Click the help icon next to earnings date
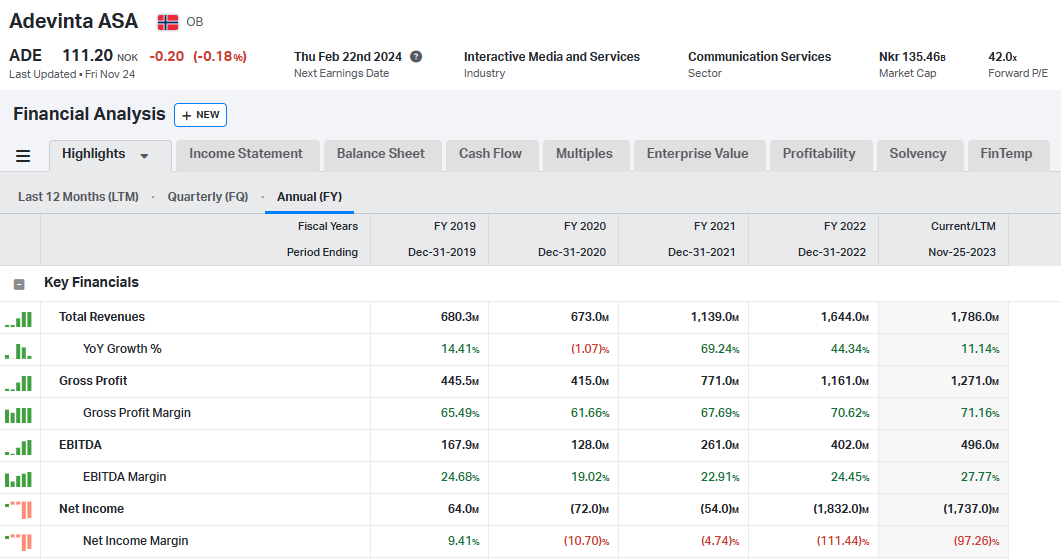Image resolution: width=1061 pixels, height=559 pixels. pos(416,57)
